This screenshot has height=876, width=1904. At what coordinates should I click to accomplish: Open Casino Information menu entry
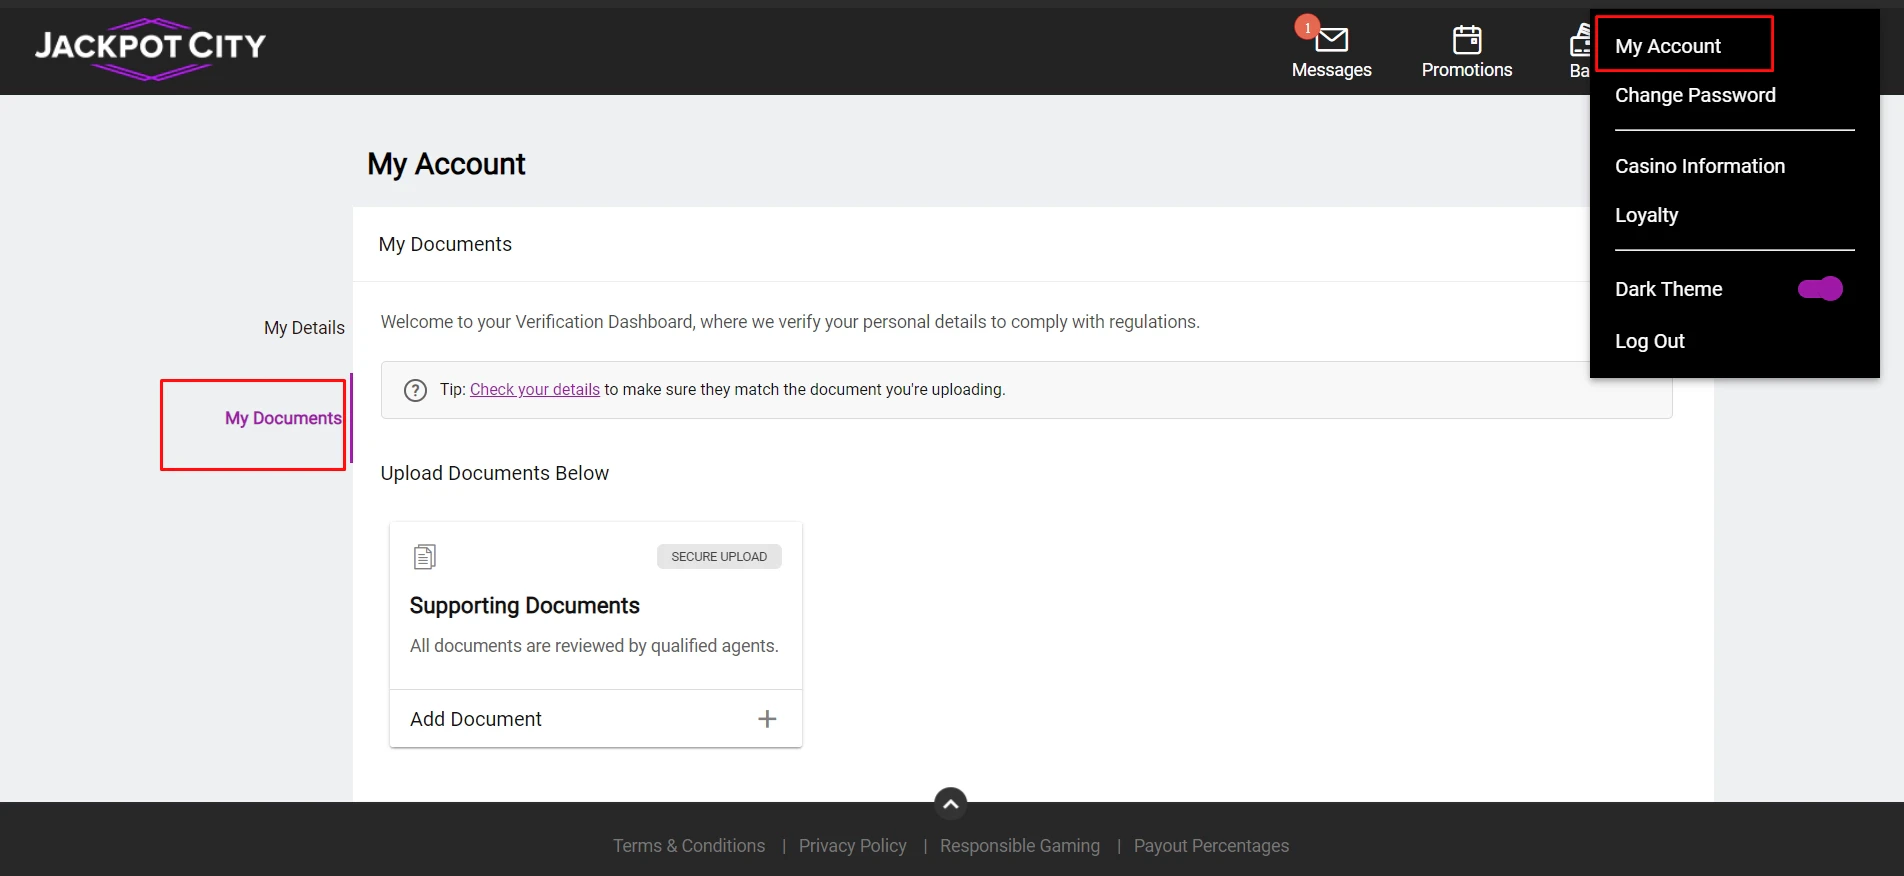1700,166
